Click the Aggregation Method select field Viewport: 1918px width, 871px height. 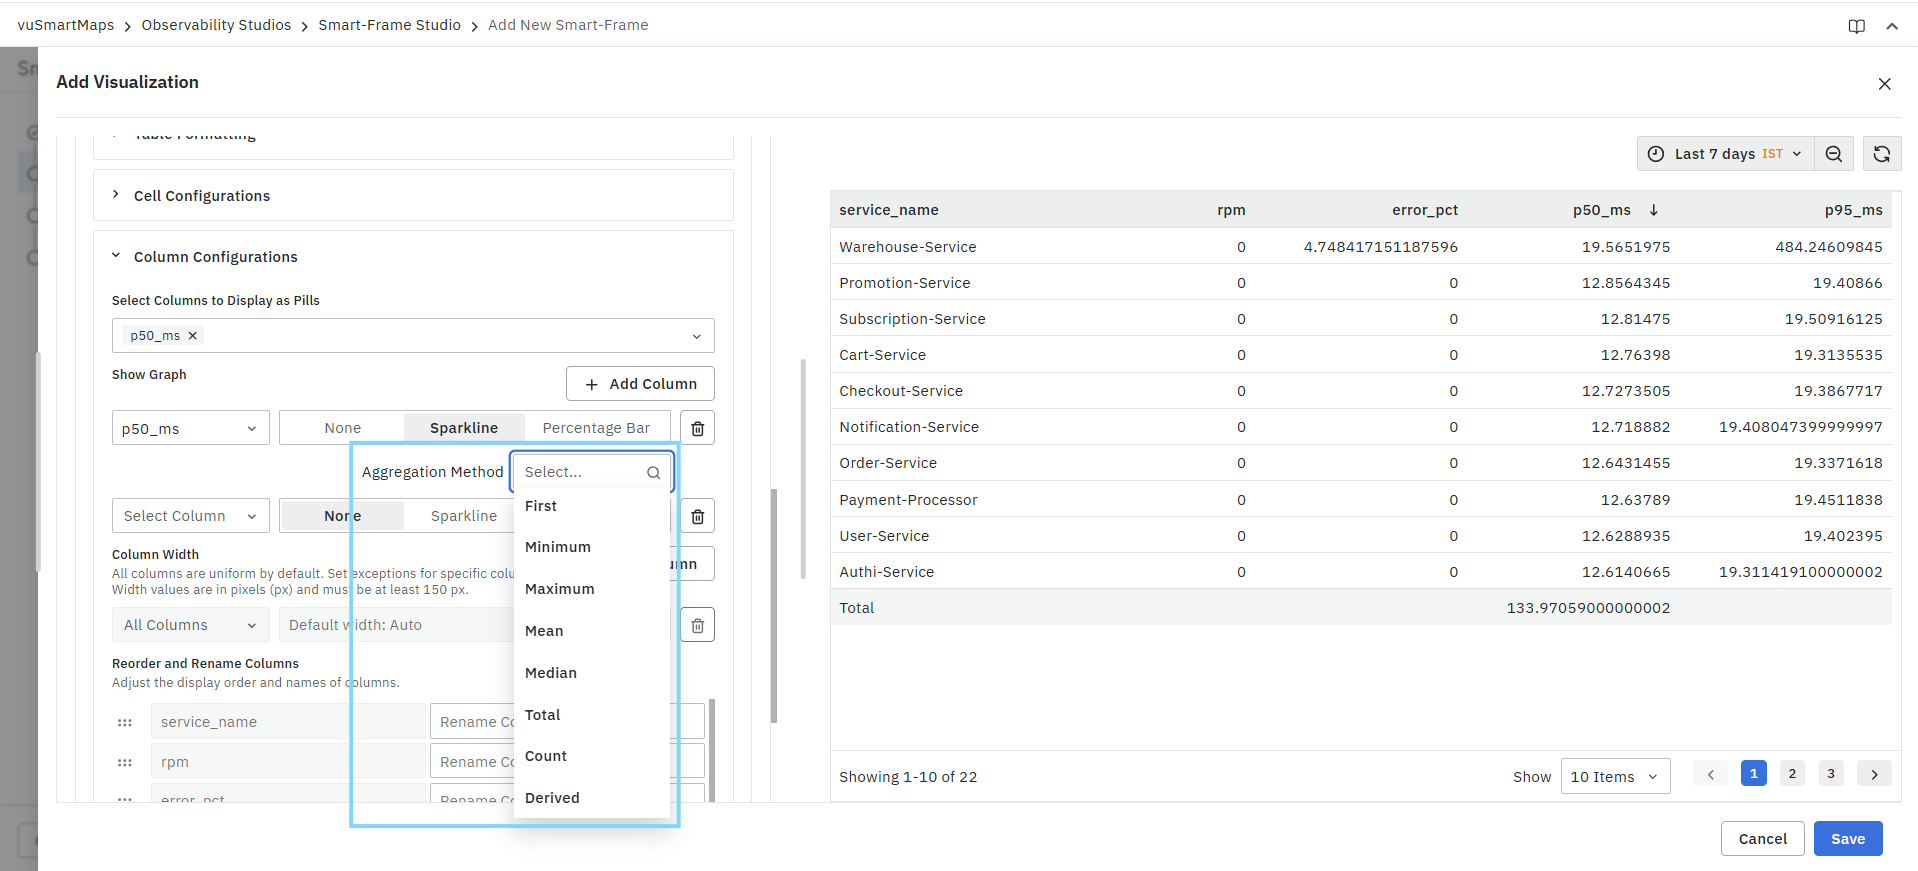(x=592, y=472)
